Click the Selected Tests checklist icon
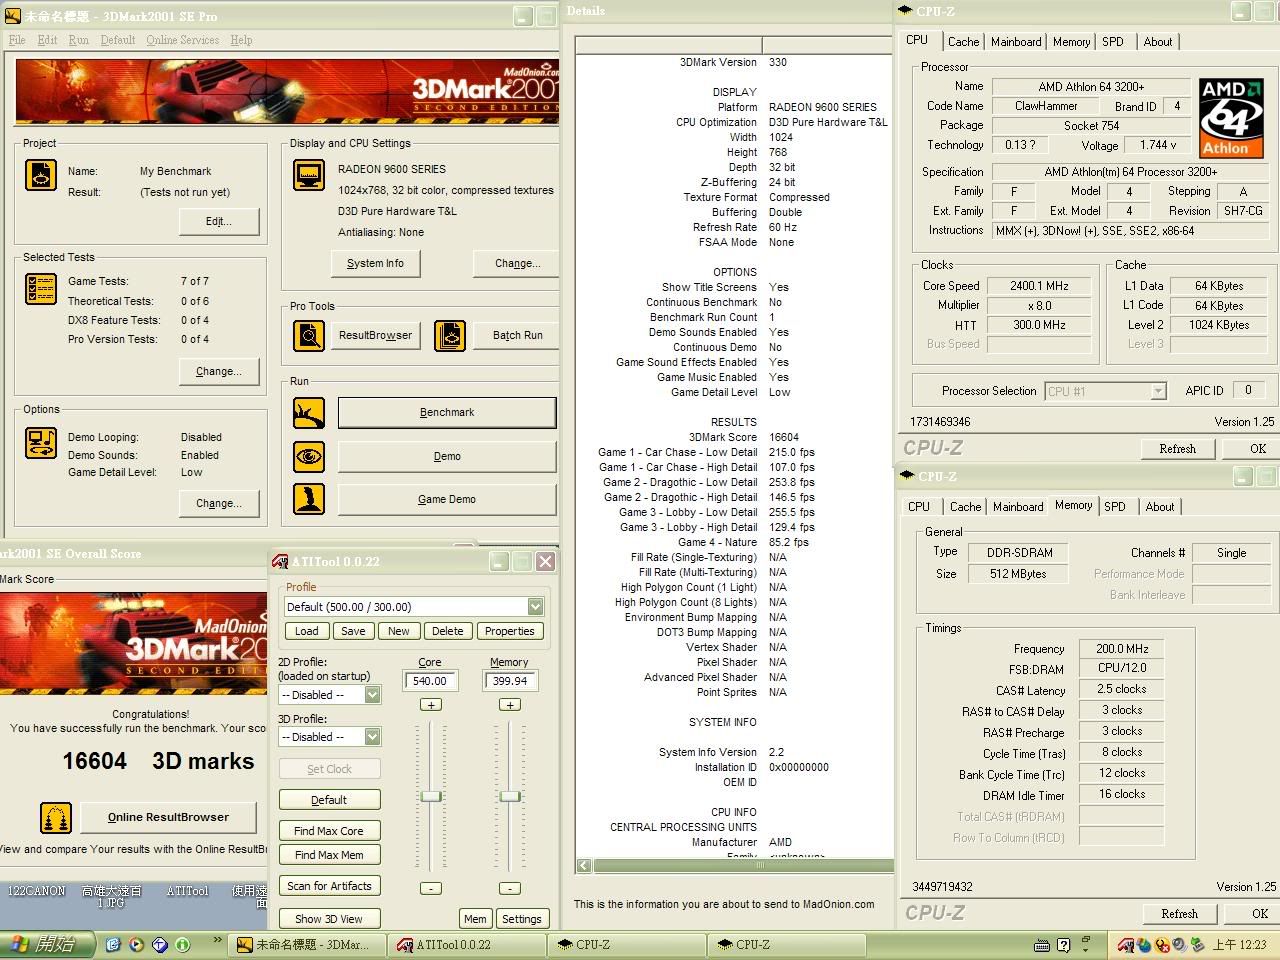The height and width of the screenshot is (960, 1280). click(x=41, y=290)
